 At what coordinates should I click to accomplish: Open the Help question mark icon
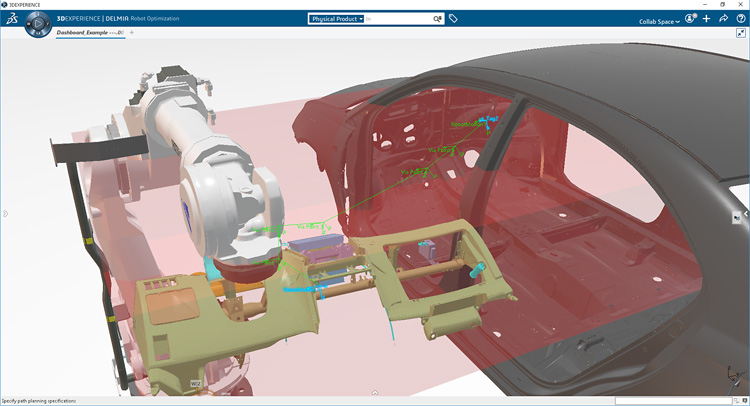point(739,19)
